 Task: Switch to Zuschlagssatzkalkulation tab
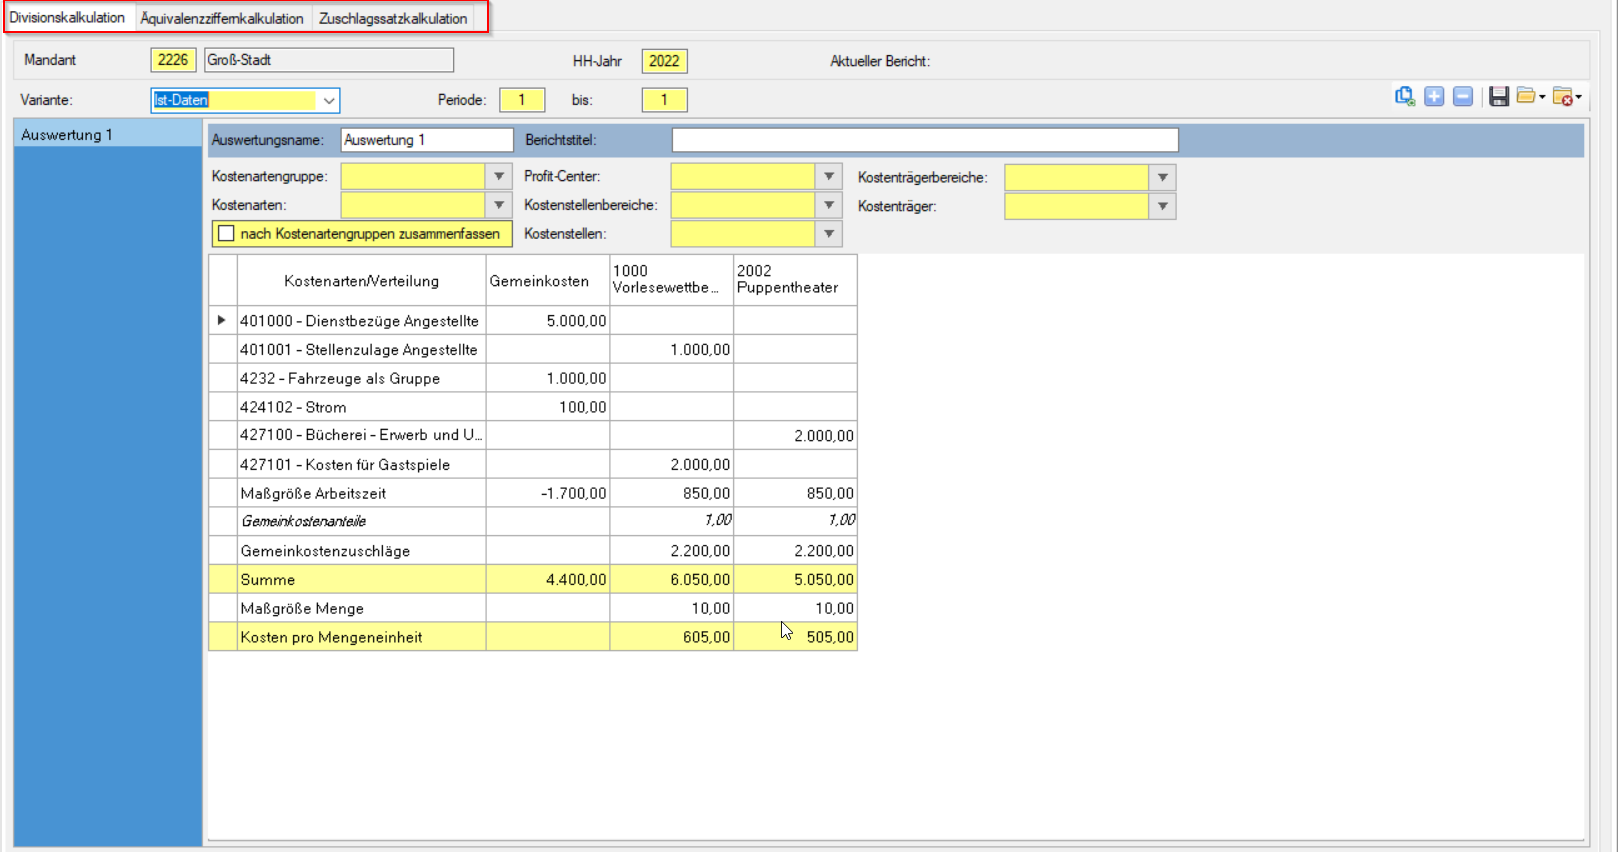coord(393,18)
